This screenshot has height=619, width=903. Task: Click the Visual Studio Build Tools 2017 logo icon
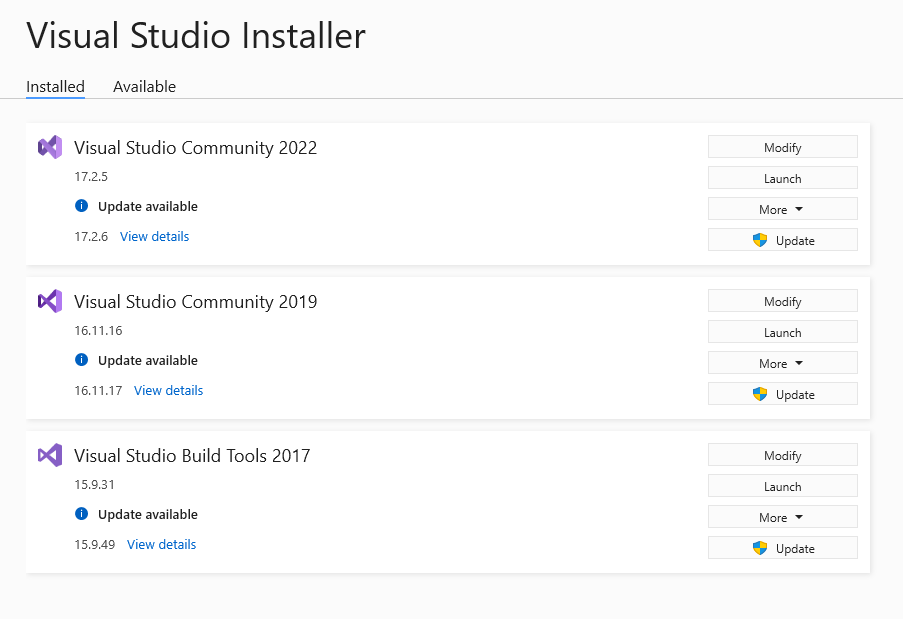[x=50, y=455]
